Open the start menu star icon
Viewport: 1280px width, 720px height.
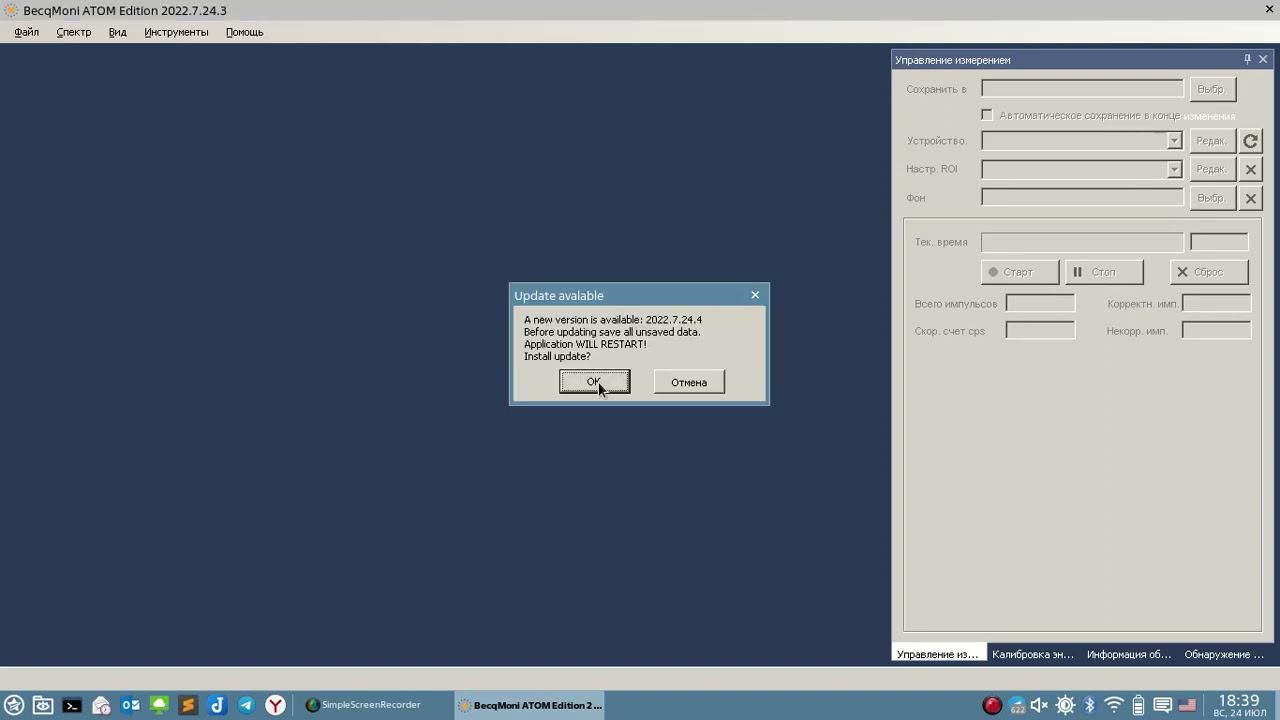[x=14, y=705]
